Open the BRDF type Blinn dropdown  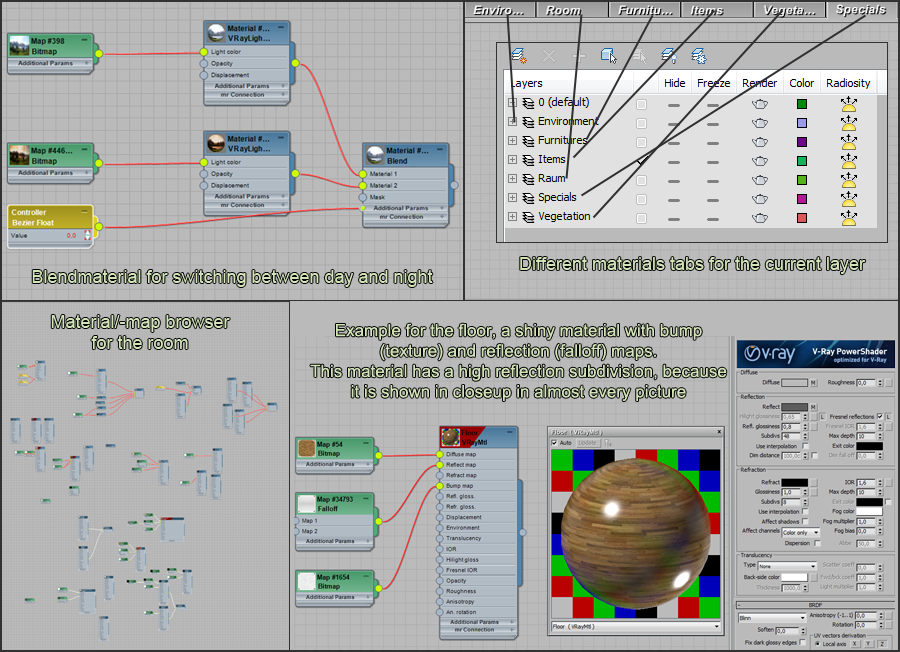(x=771, y=617)
